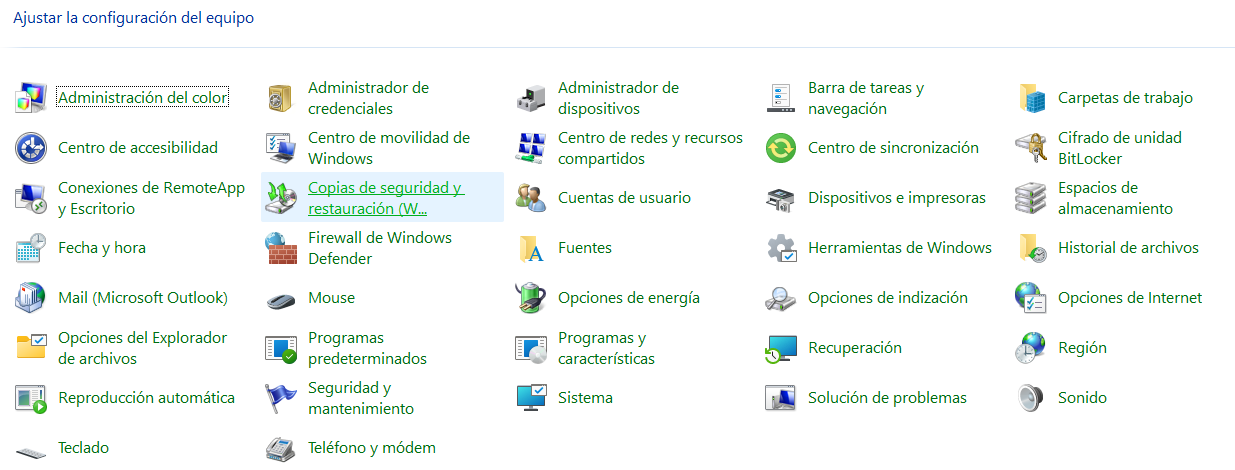The image size is (1235, 470).
Task: Open the Programas y características link
Action: point(606,348)
